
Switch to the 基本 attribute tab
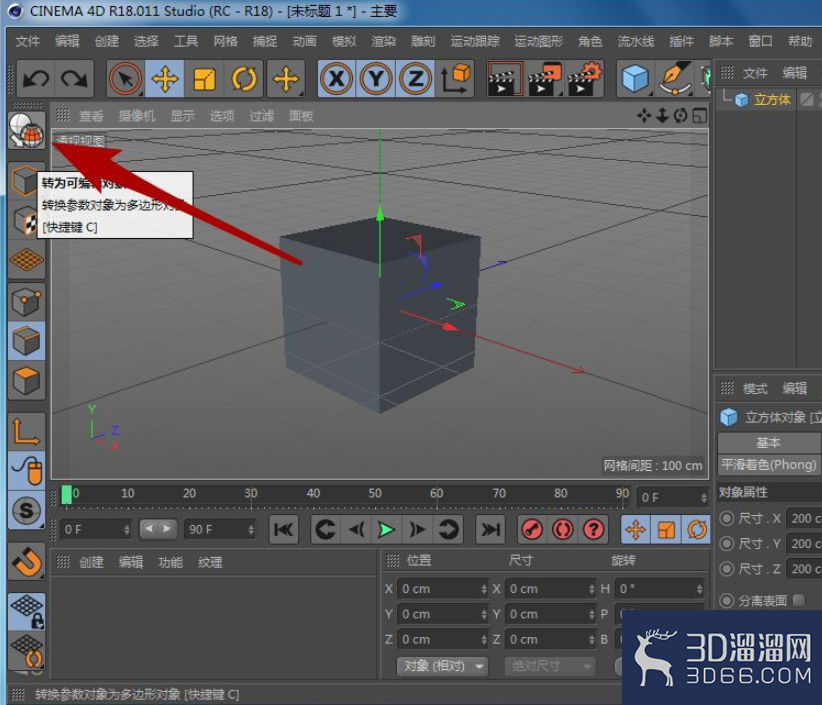pos(769,443)
